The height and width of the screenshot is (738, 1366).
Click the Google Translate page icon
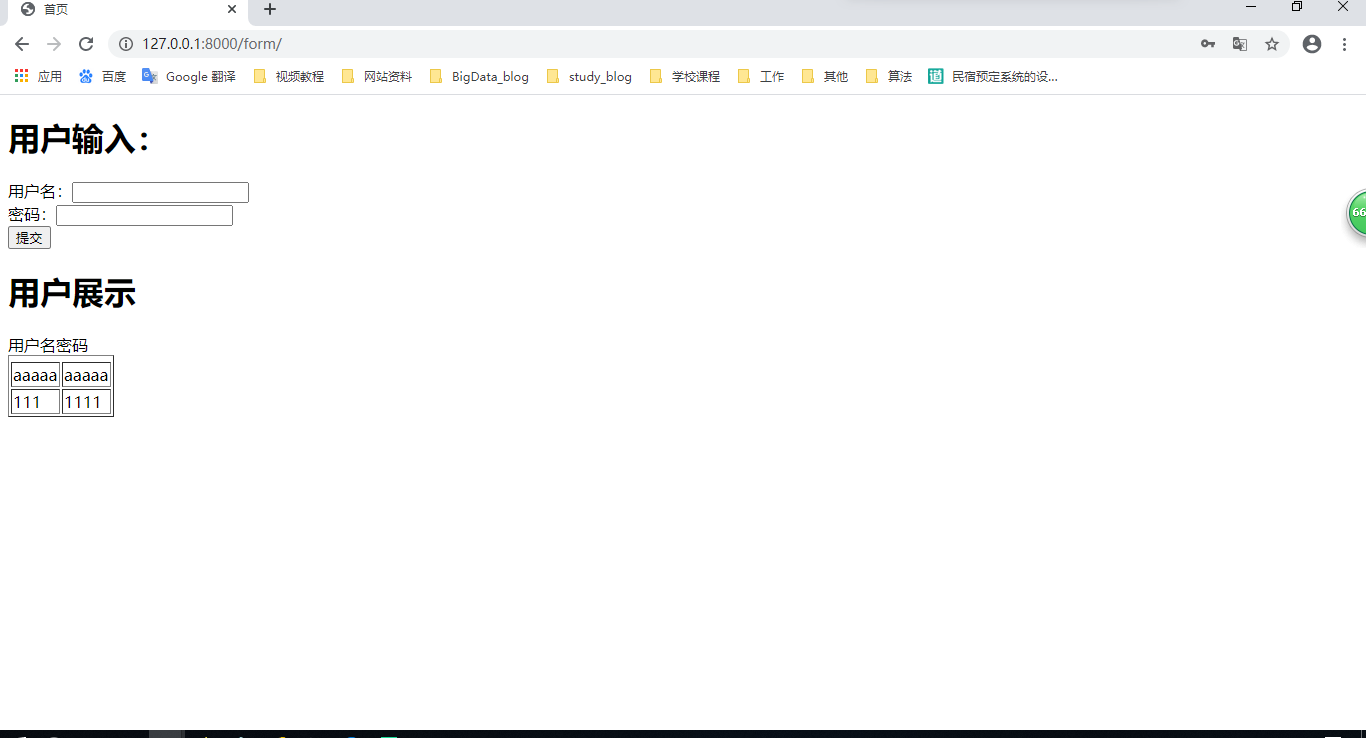[x=1240, y=44]
